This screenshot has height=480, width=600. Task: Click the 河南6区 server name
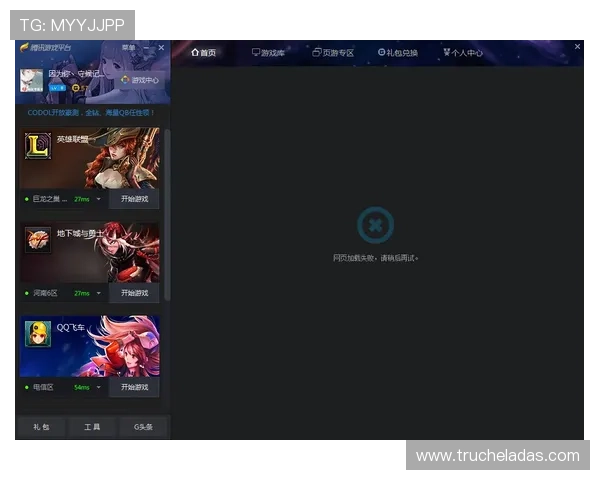pyautogui.click(x=45, y=293)
